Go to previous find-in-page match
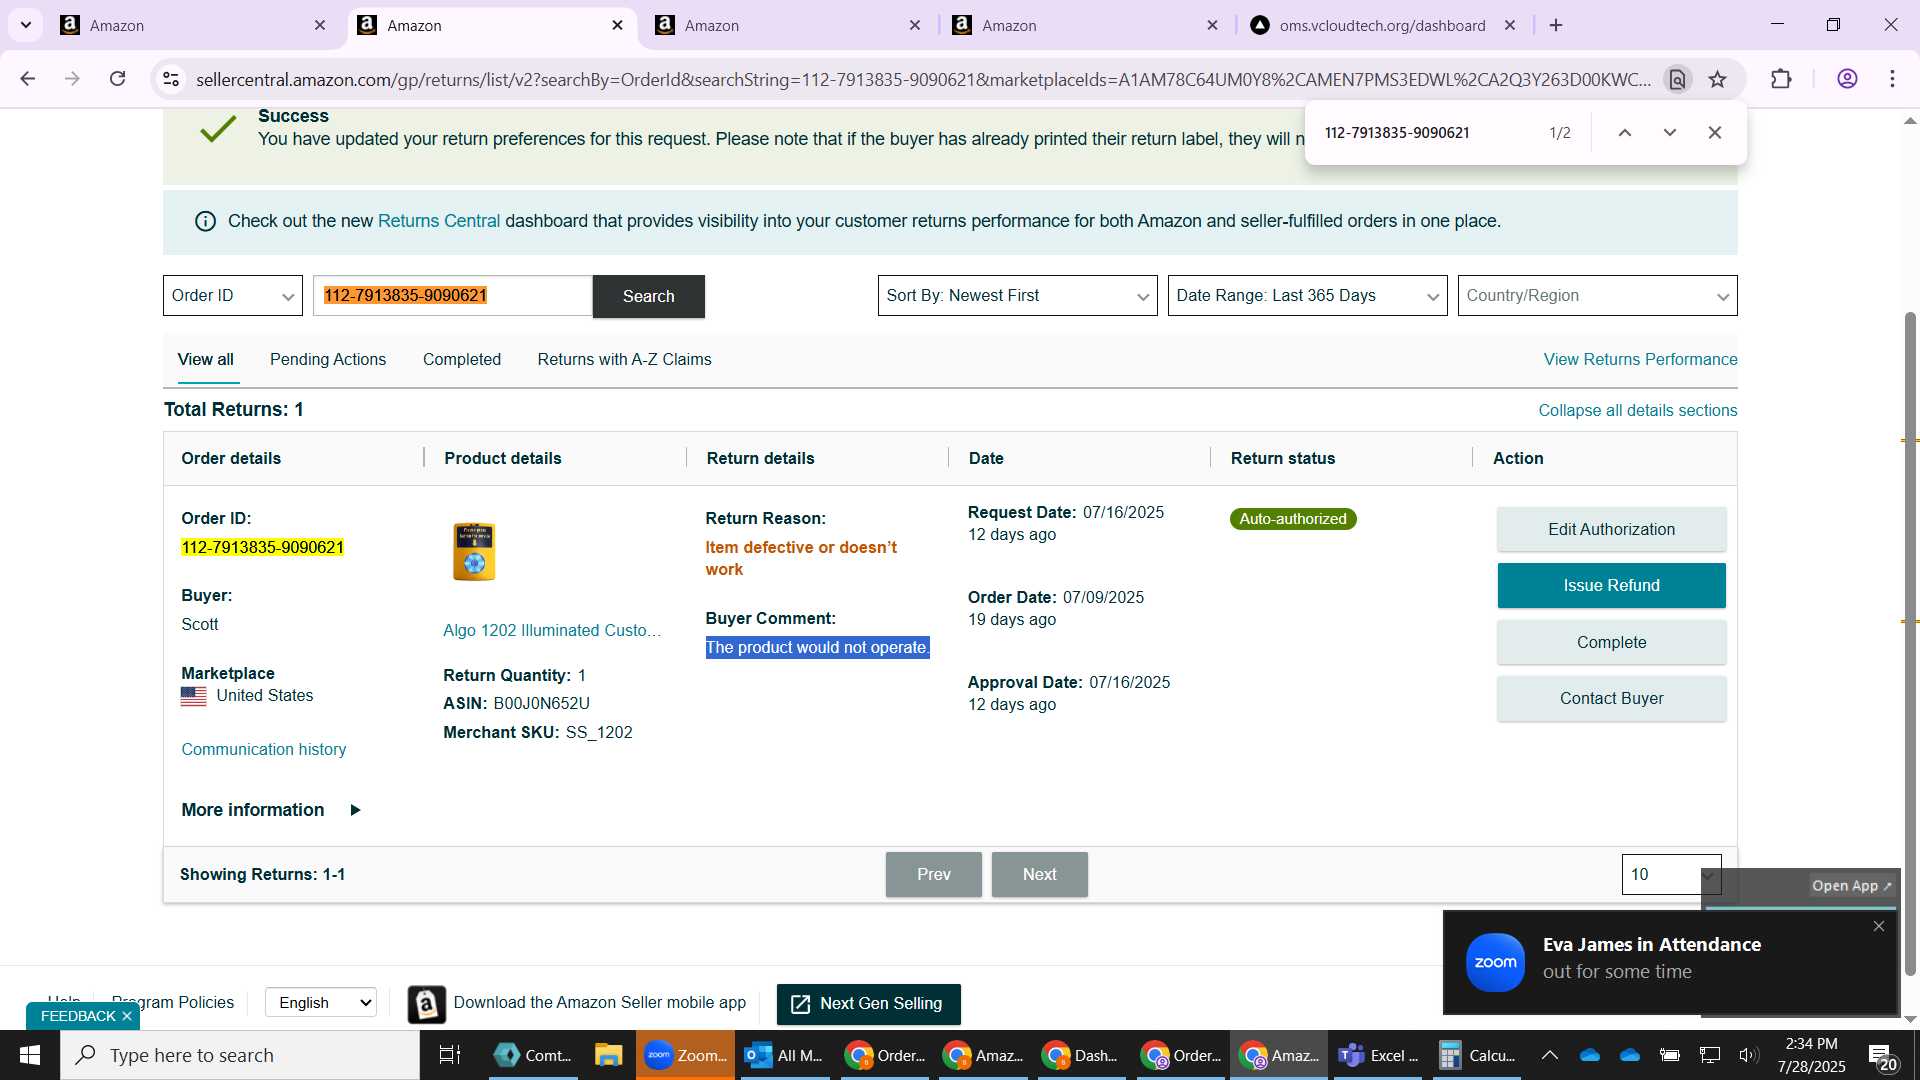Viewport: 1920px width, 1080px height. (x=1625, y=132)
